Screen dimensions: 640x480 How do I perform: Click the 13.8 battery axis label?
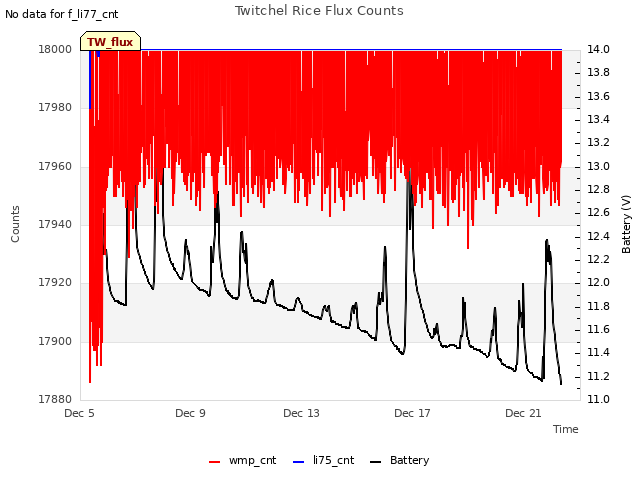[x=598, y=73]
